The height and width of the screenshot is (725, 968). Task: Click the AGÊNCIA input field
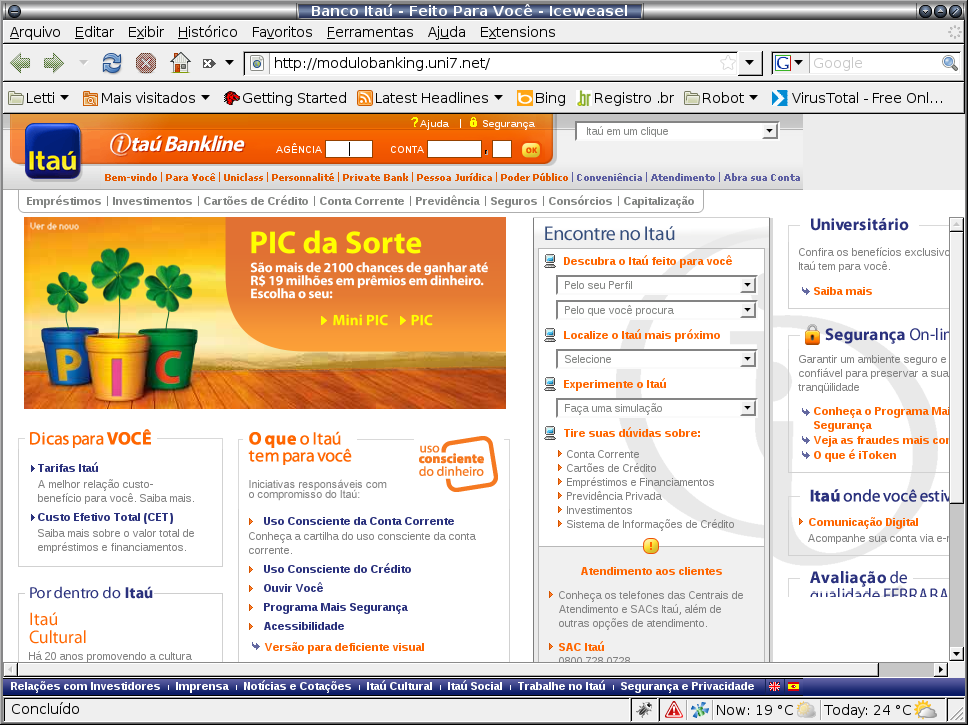click(x=349, y=149)
